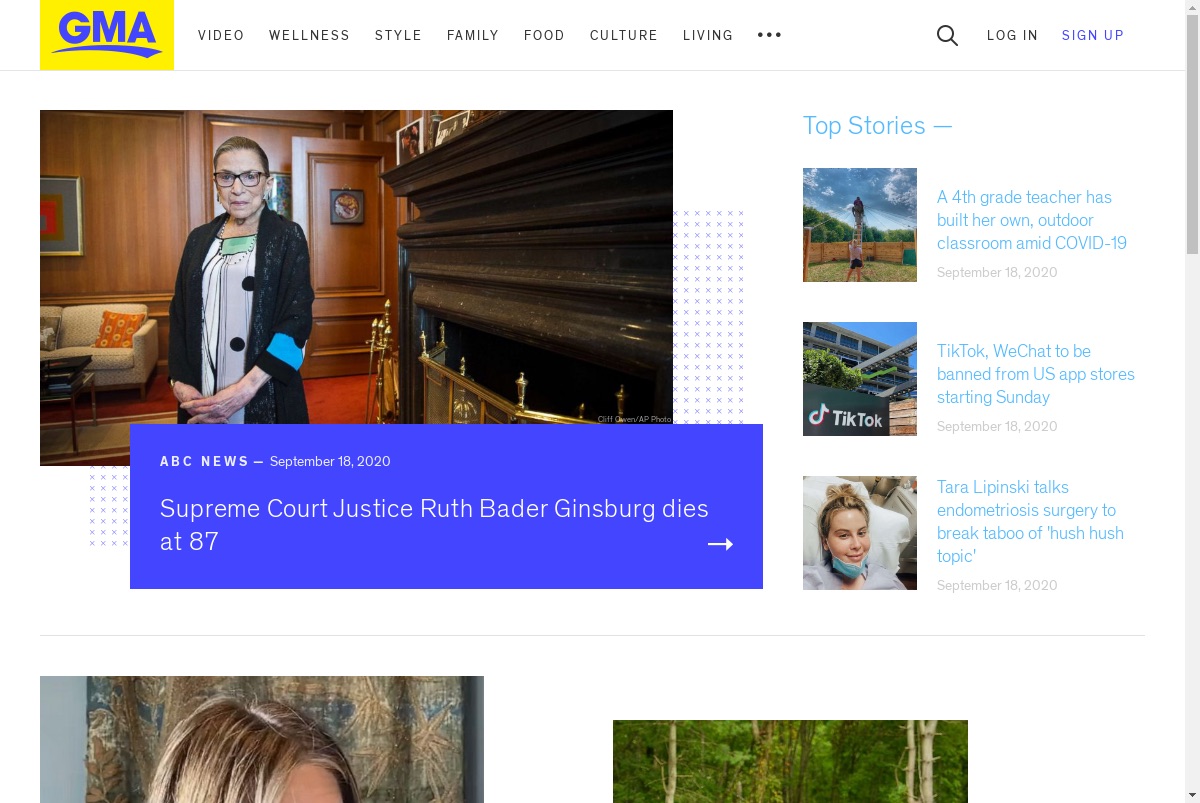This screenshot has height=803, width=1200.
Task: Open the Living section
Action: (x=708, y=35)
